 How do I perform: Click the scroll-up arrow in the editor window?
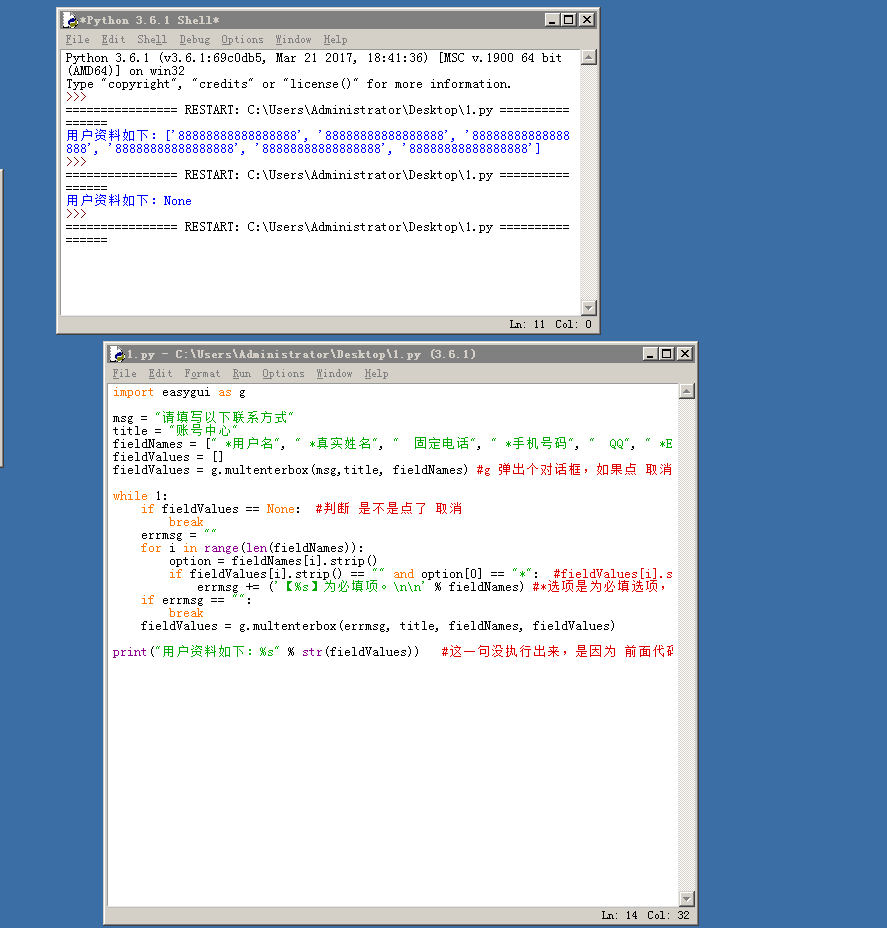click(687, 391)
